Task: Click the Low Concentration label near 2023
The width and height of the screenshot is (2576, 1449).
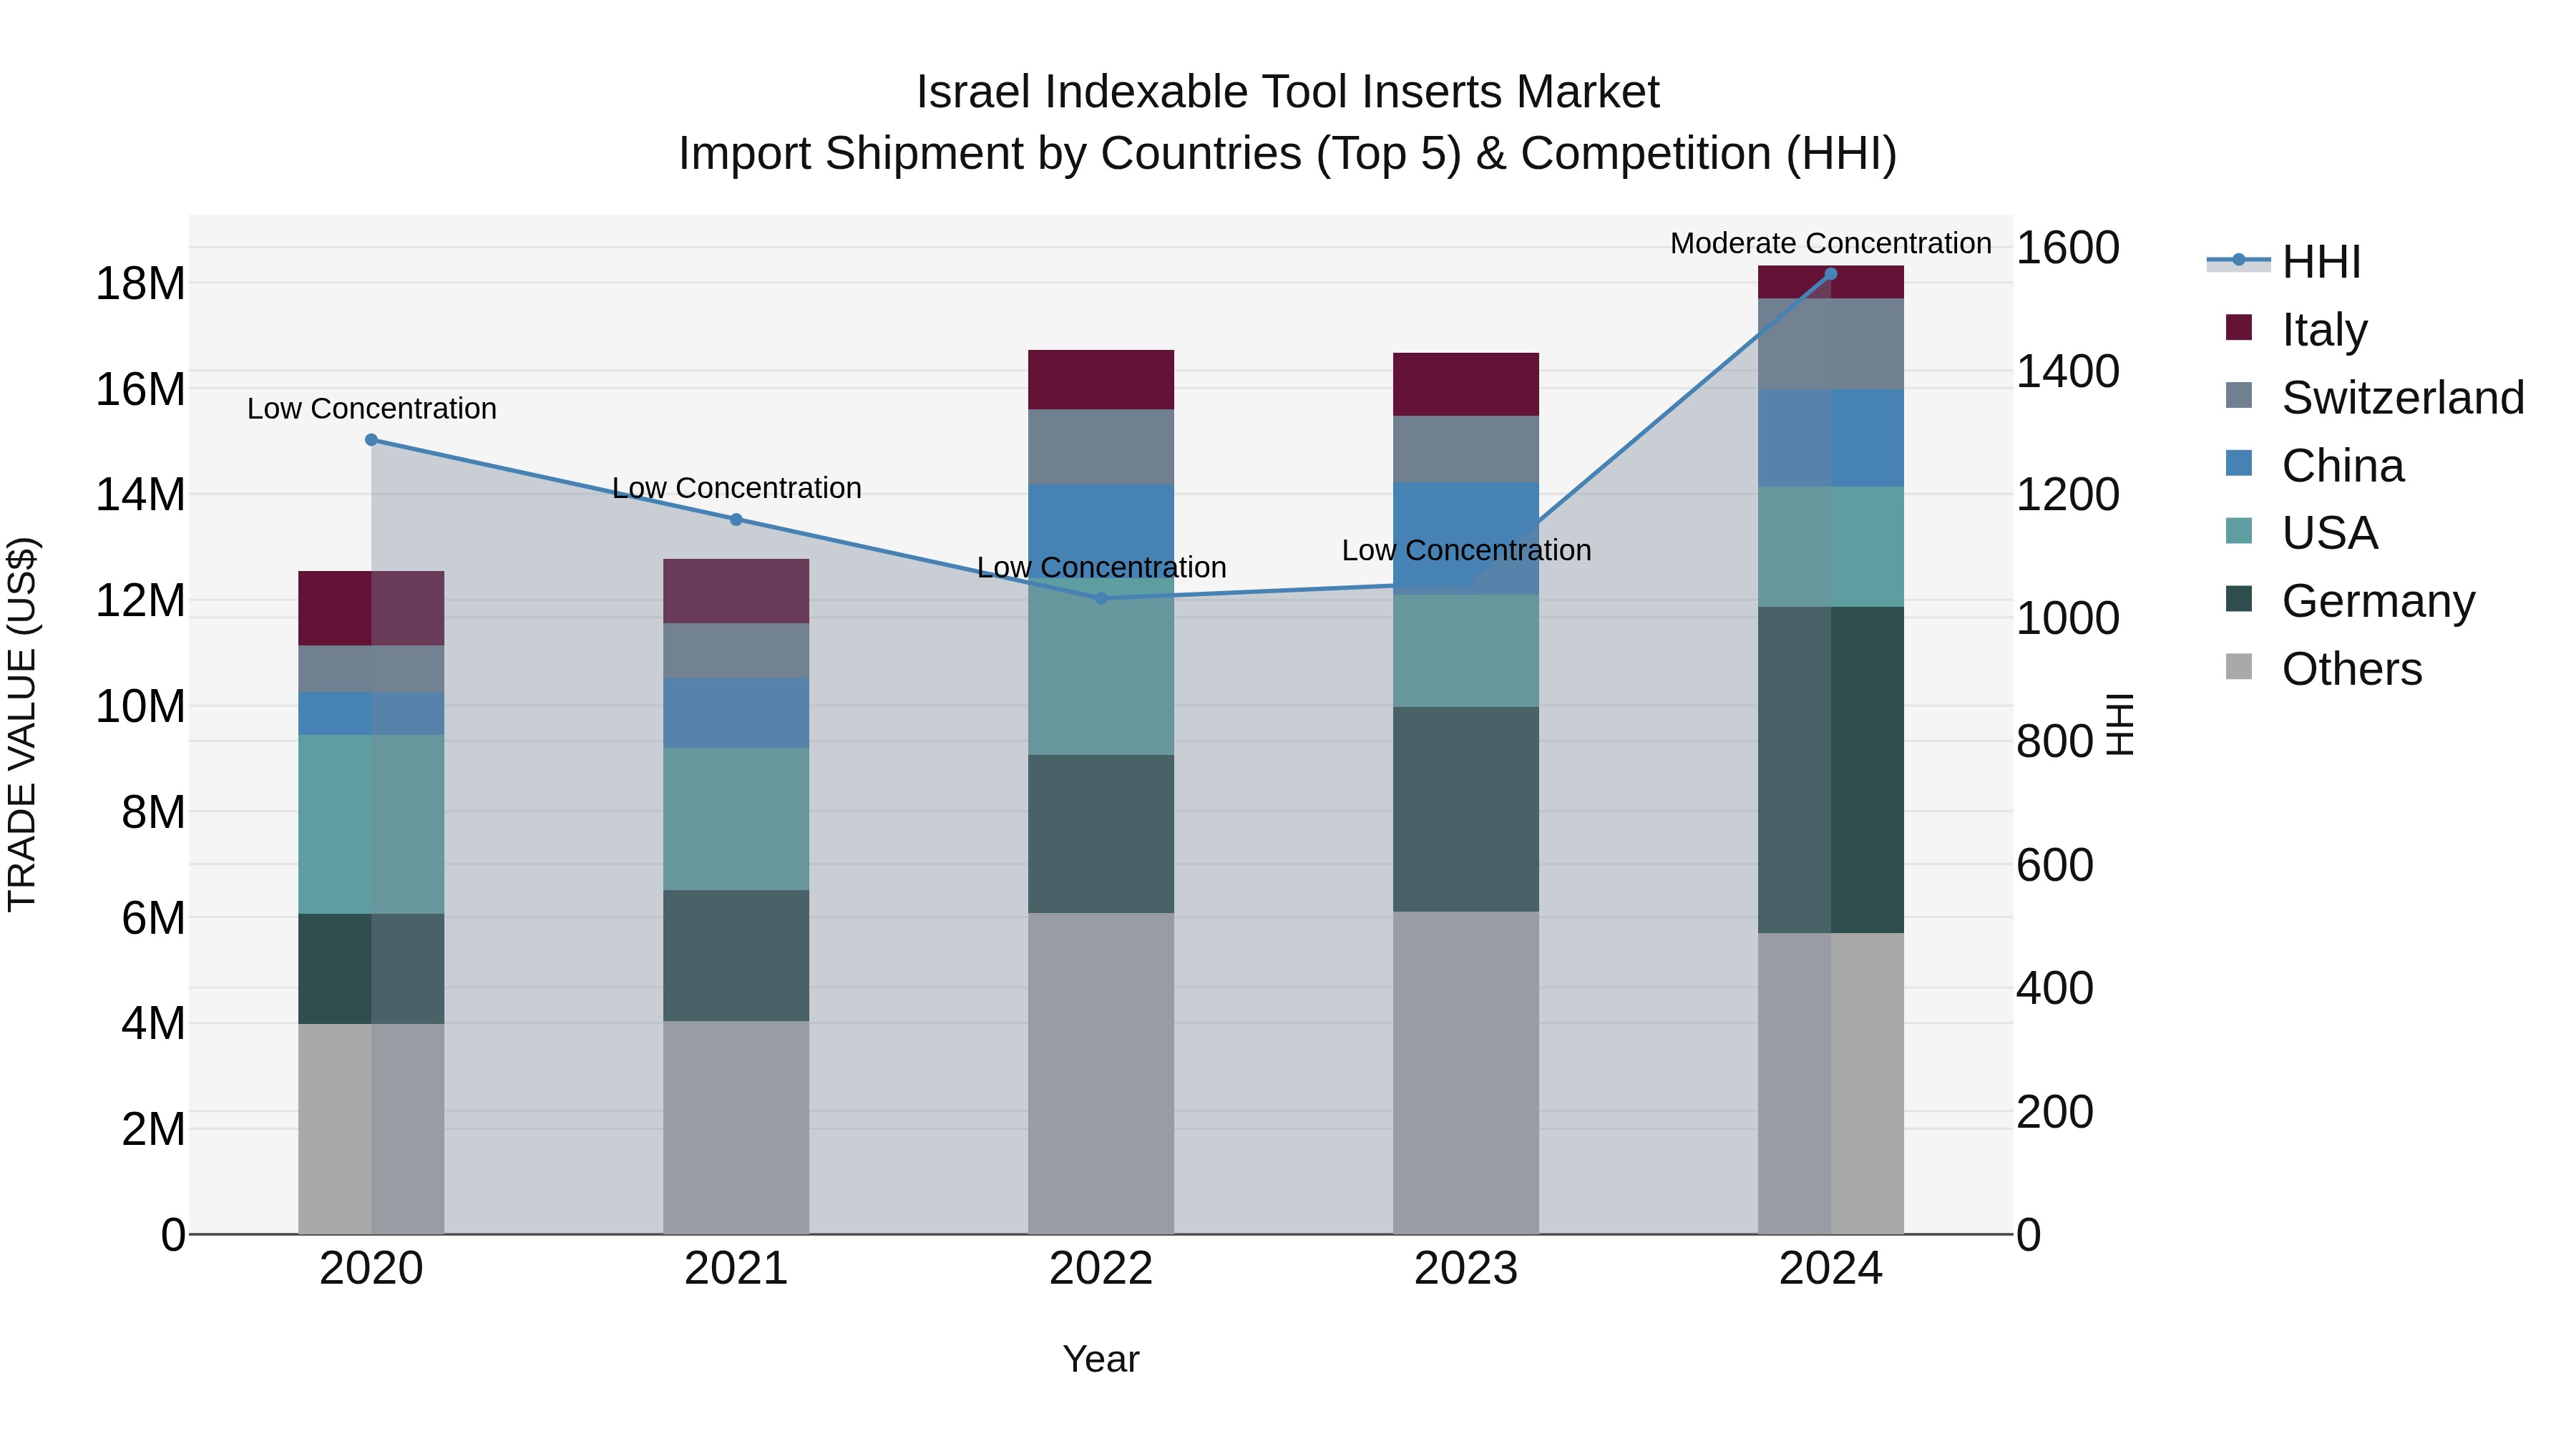Action: 1466,550
